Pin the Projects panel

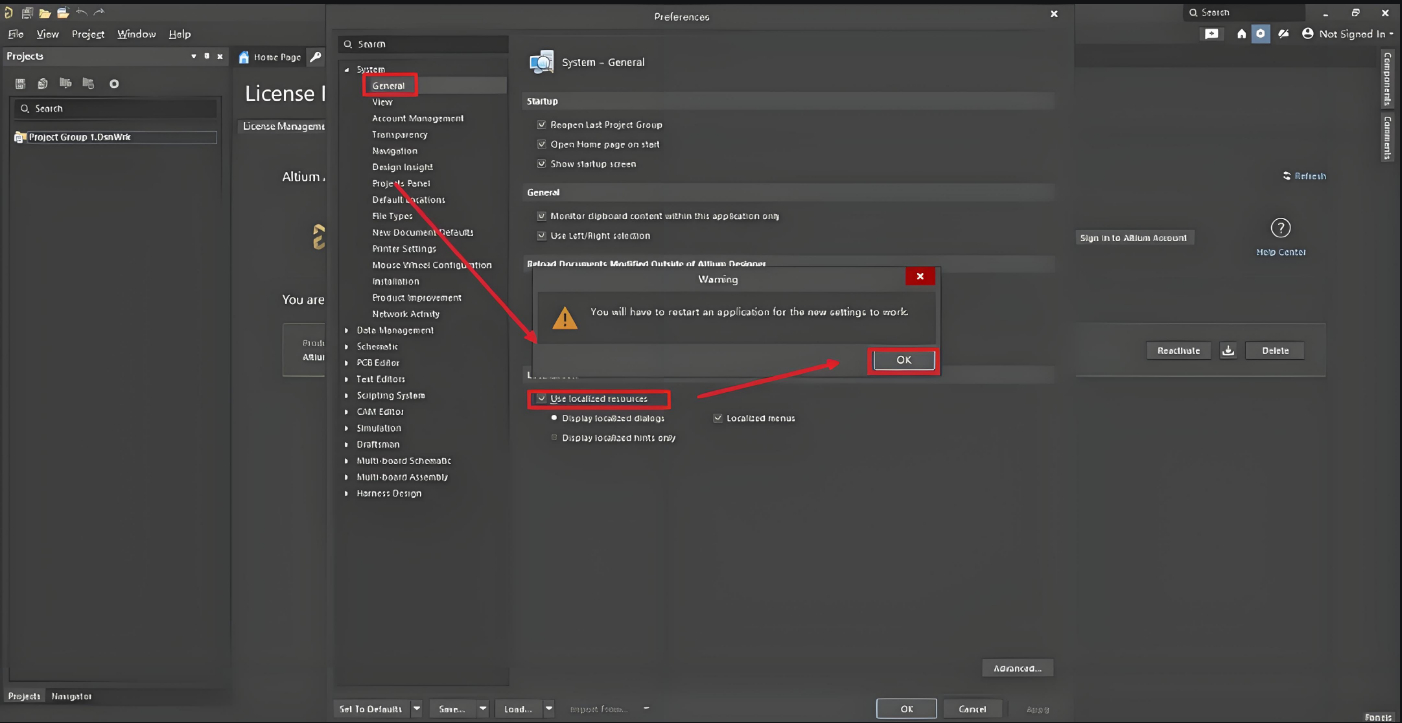(x=207, y=57)
